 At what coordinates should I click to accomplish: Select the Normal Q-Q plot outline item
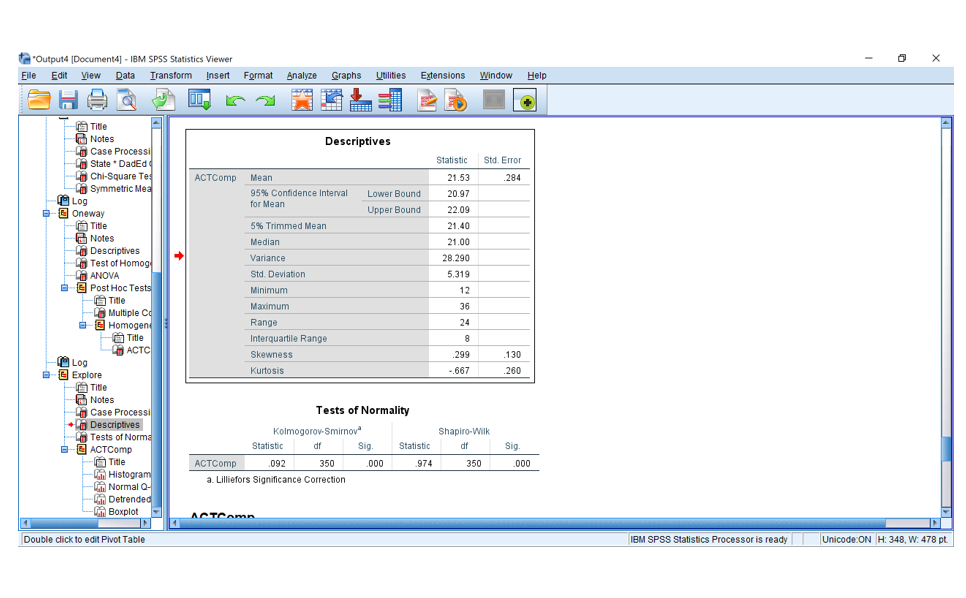click(129, 487)
